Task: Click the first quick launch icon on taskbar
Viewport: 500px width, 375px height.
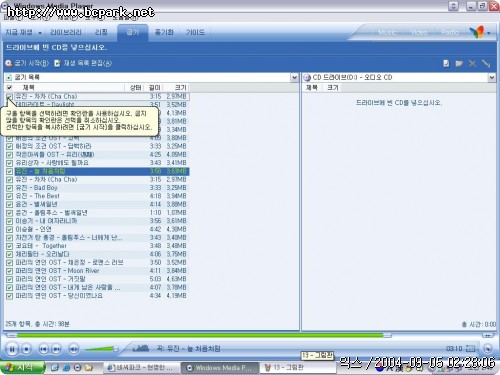Action: point(55,368)
